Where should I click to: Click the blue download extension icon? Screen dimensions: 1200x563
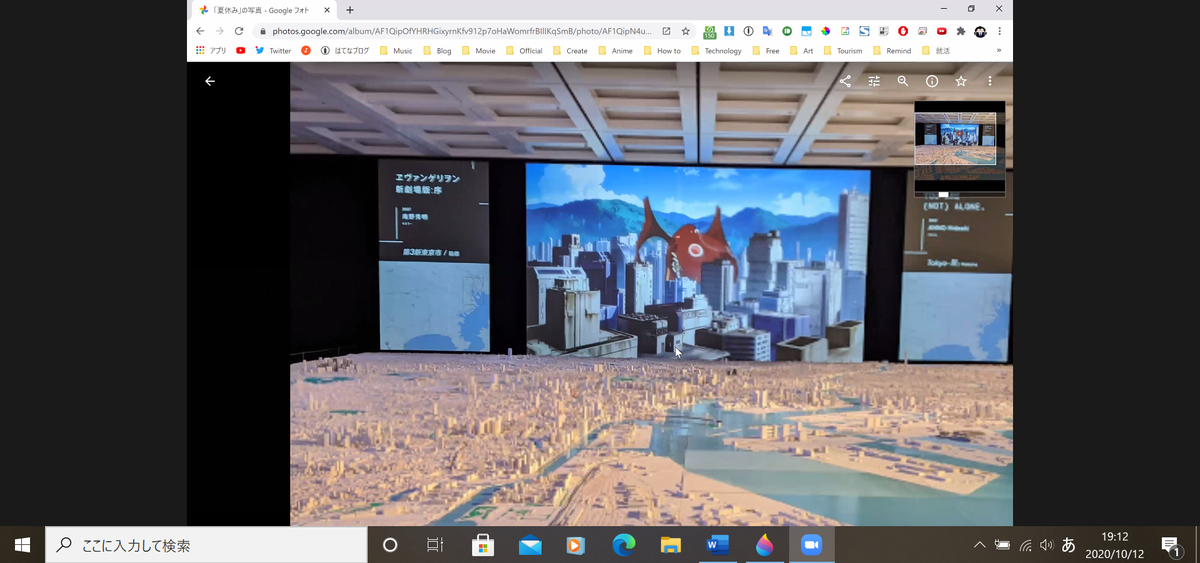730,31
